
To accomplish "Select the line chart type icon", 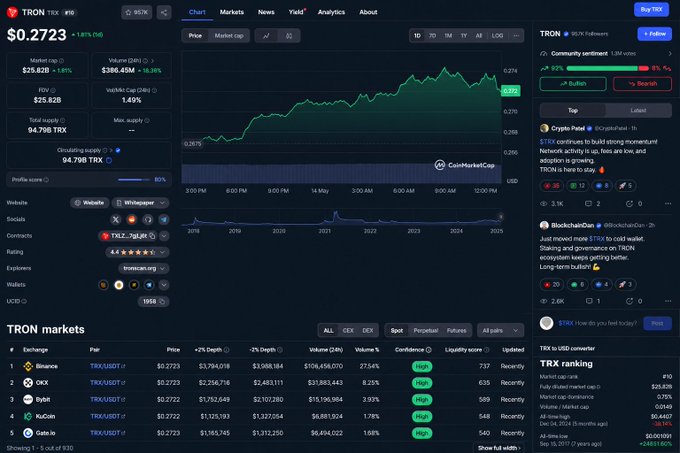I will [x=266, y=36].
